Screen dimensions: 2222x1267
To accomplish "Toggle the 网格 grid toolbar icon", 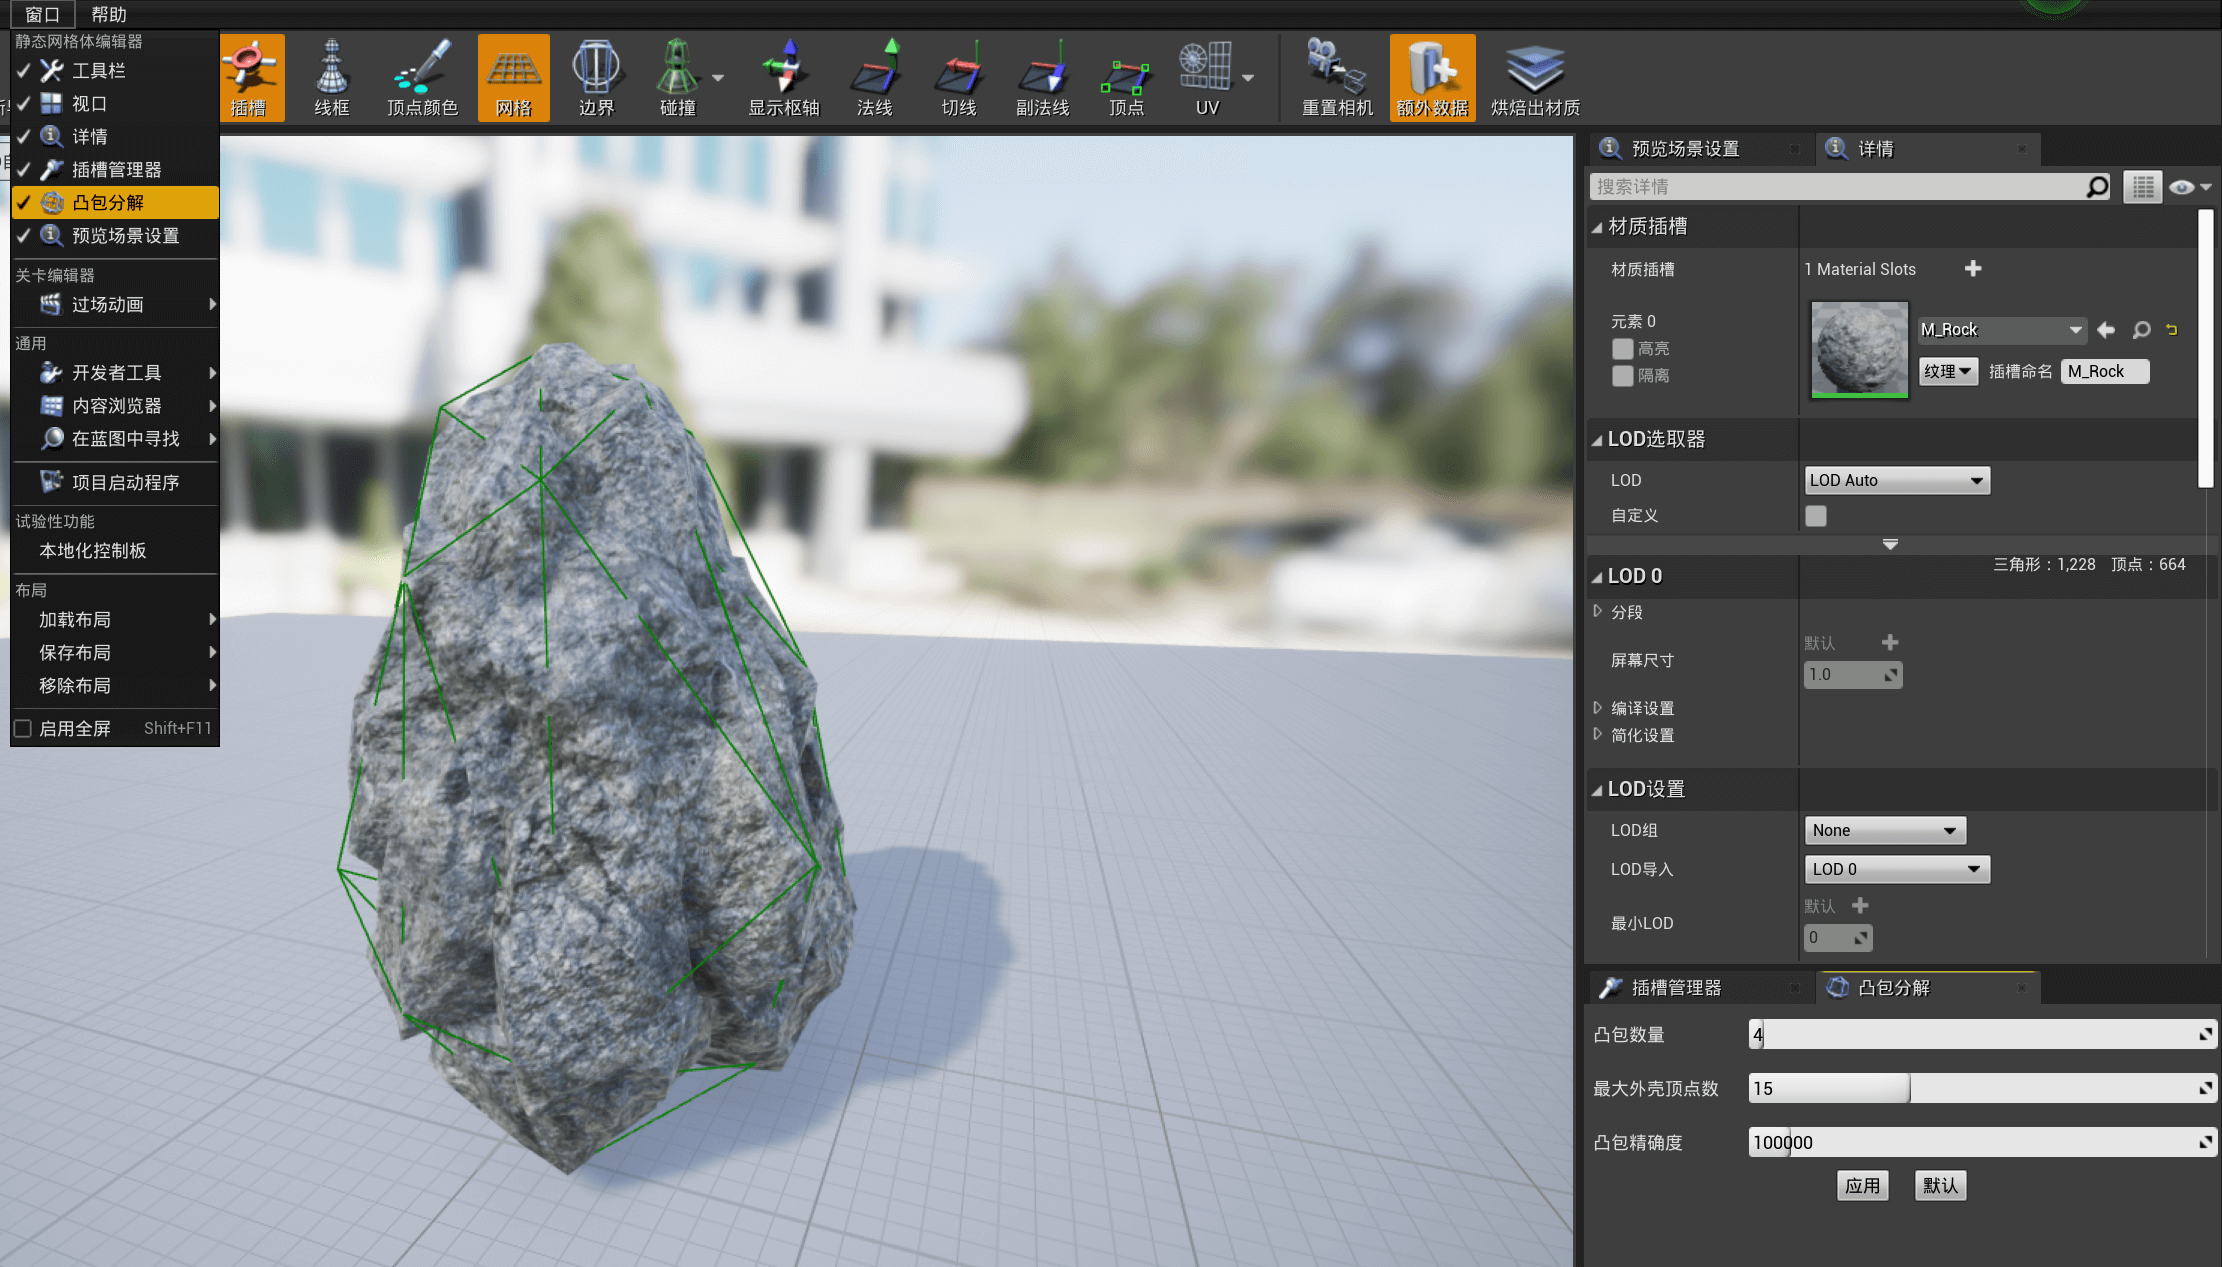I will (x=514, y=78).
